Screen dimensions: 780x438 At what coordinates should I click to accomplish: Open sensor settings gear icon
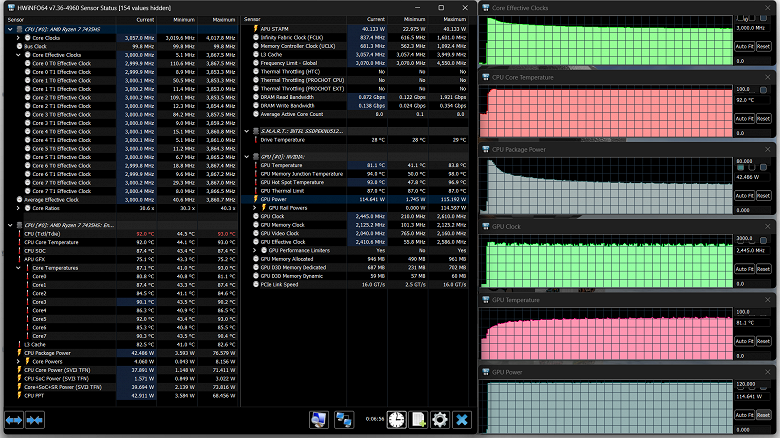(x=440, y=420)
